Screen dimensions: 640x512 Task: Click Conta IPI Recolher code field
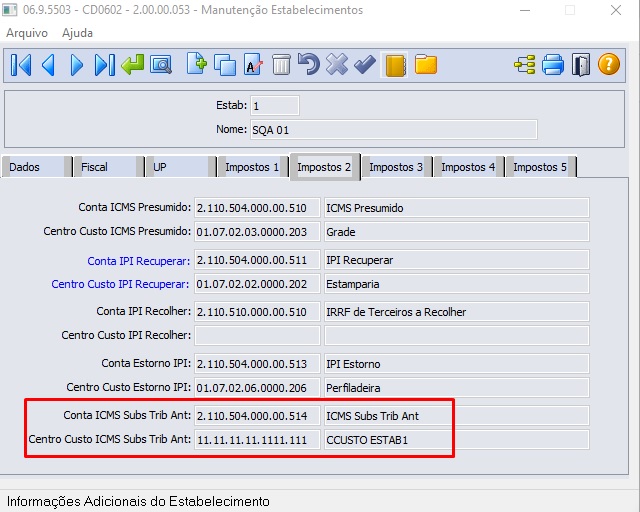(x=257, y=312)
